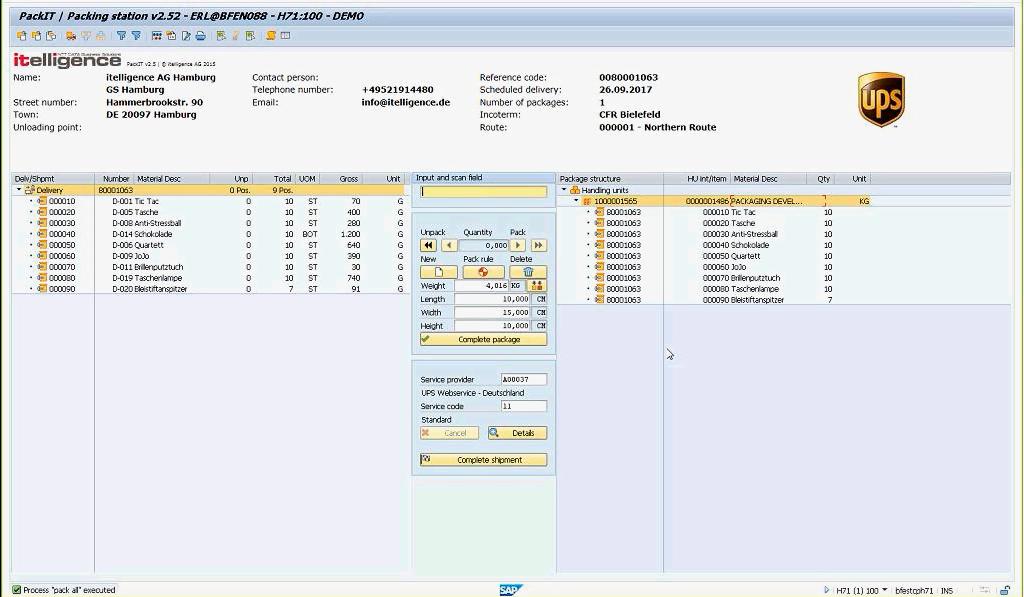Image resolution: width=1024 pixels, height=597 pixels.
Task: Click into the Input and scan field
Action: coord(484,191)
